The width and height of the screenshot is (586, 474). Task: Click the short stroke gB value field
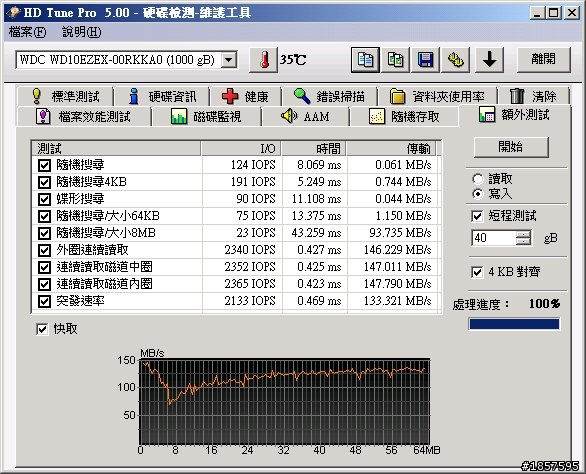[x=494, y=238]
